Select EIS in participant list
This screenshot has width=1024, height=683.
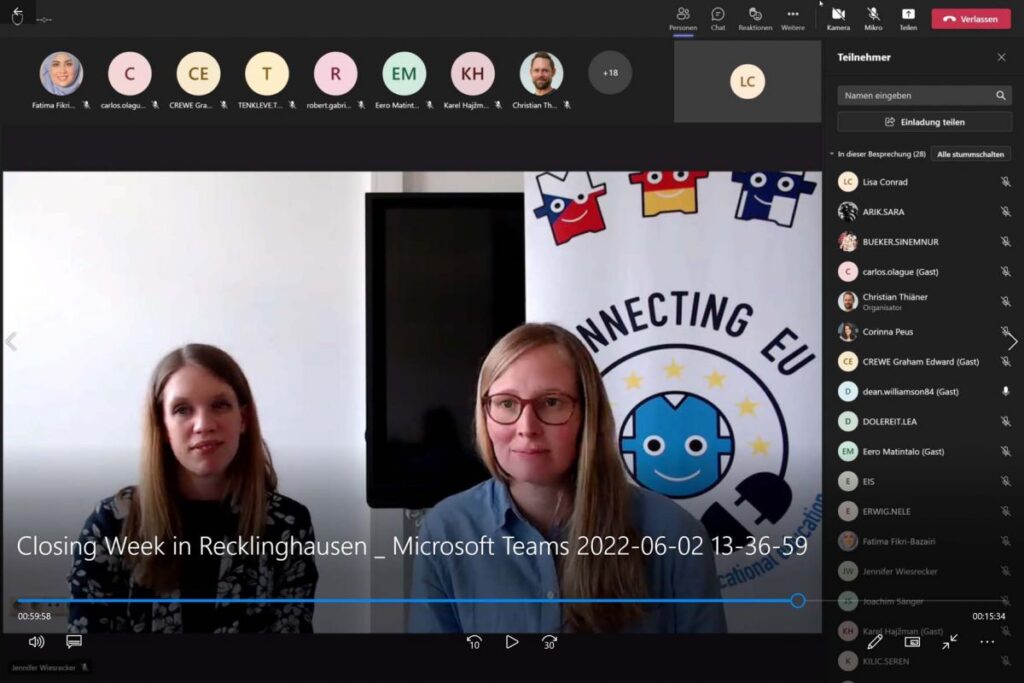click(924, 482)
